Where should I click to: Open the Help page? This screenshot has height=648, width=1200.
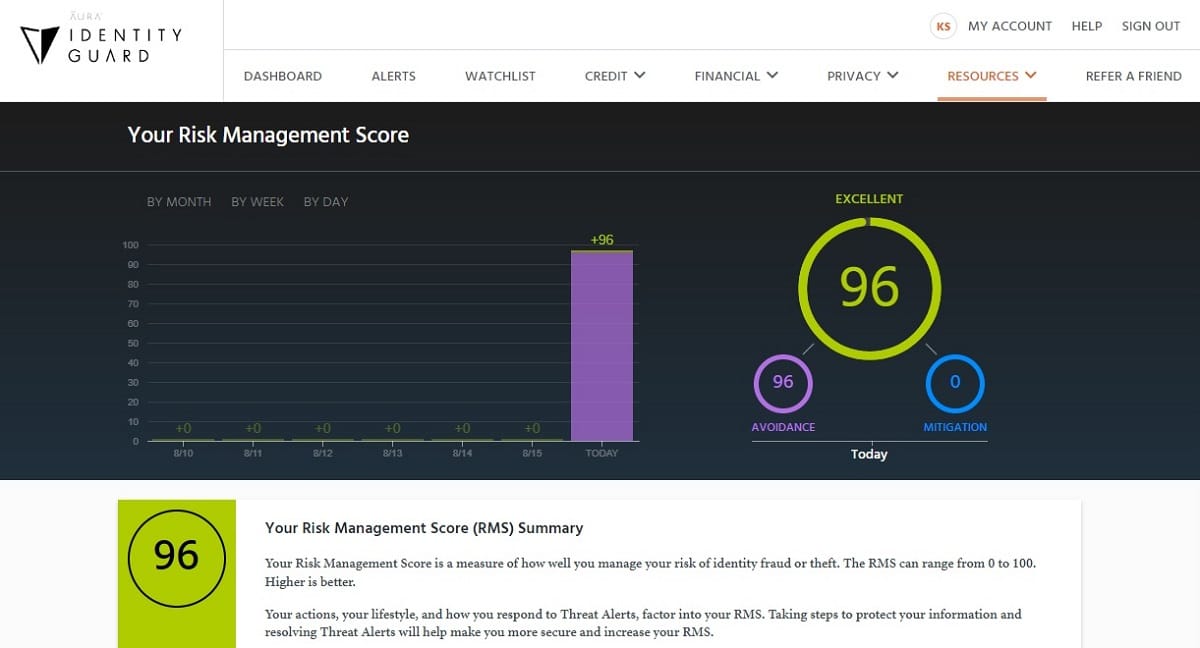click(x=1087, y=26)
